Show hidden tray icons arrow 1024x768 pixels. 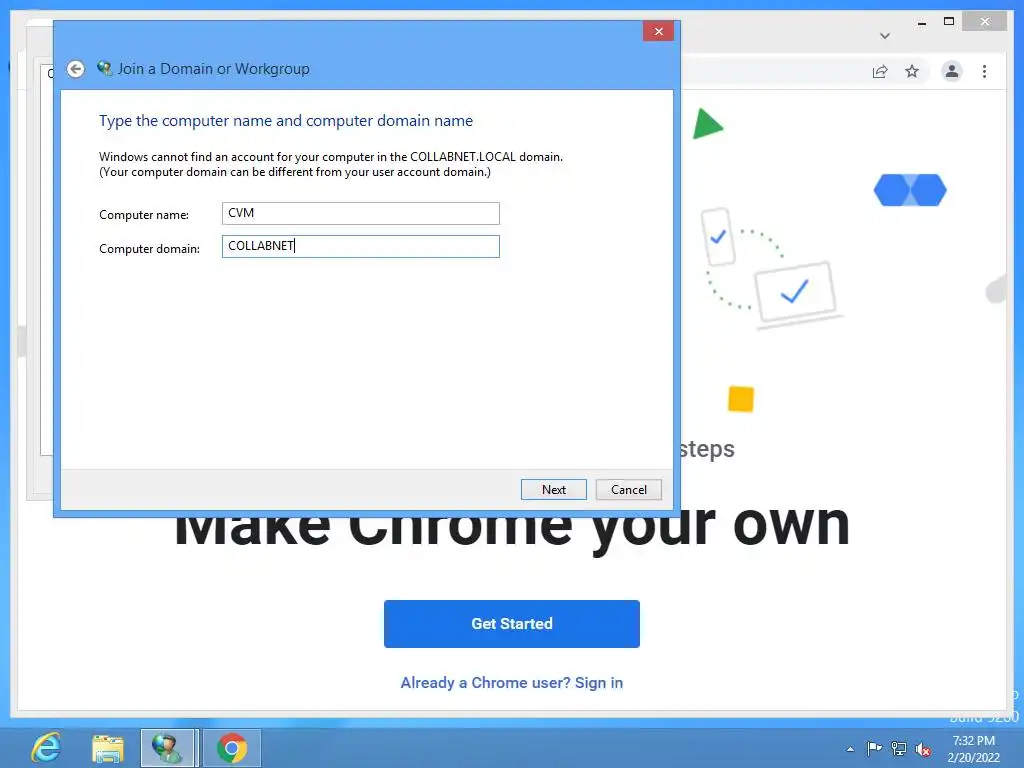pyautogui.click(x=850, y=749)
